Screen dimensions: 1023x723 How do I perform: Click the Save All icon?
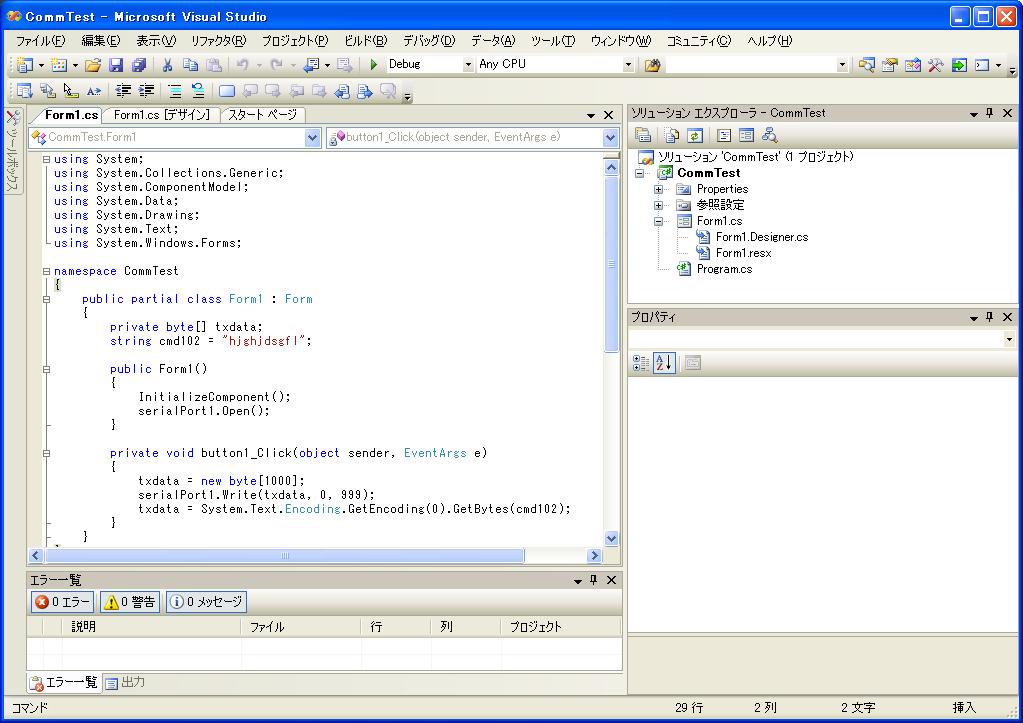click(139, 65)
